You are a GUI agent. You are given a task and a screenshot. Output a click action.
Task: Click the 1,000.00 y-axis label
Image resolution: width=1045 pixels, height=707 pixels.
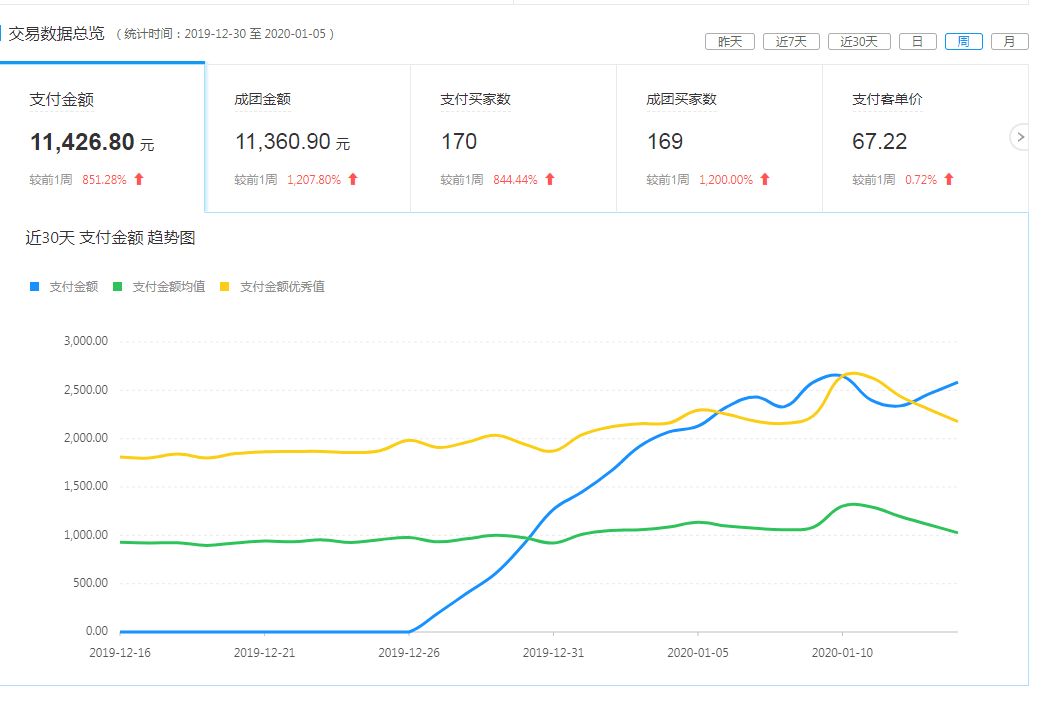(x=86, y=534)
